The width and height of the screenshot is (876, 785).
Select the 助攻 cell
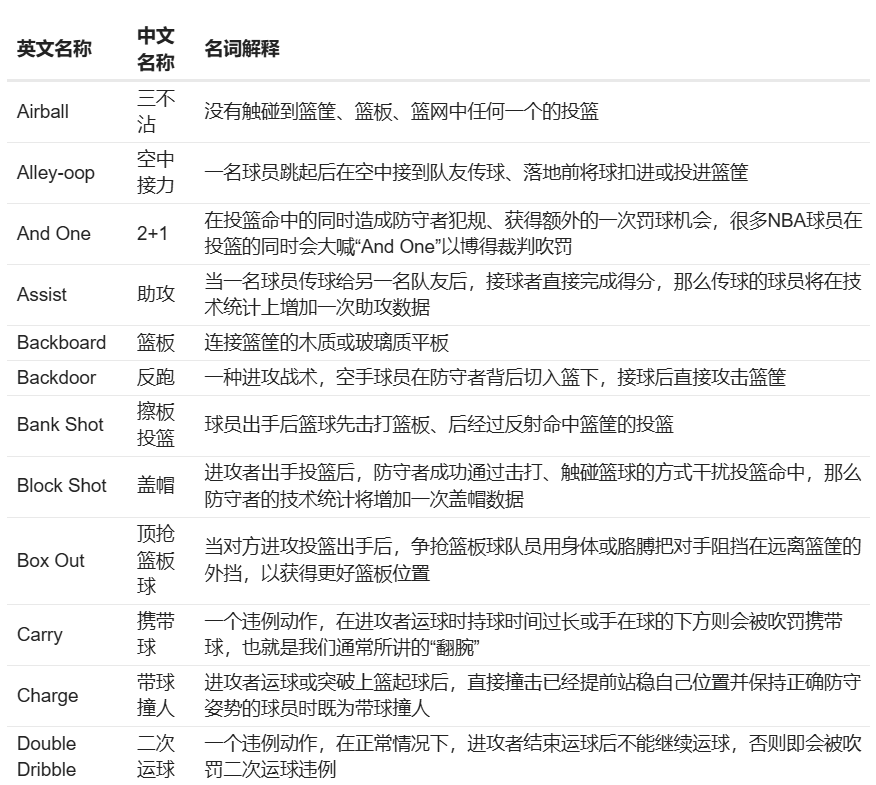[156, 294]
